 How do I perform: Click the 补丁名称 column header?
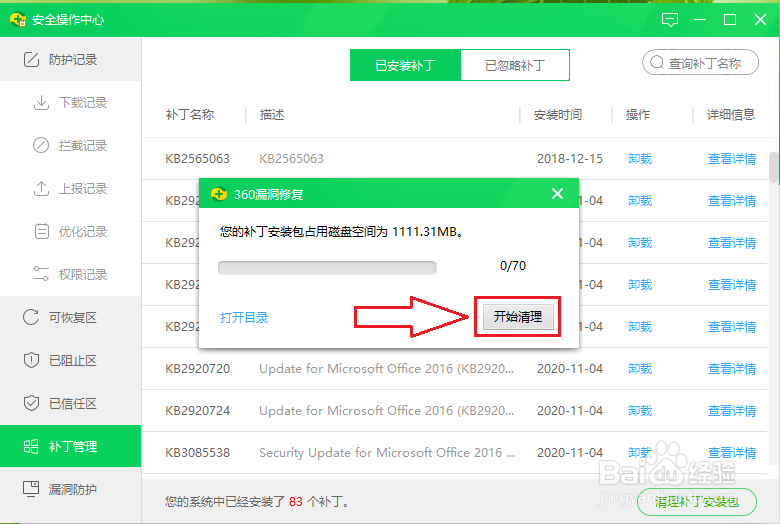click(x=190, y=115)
